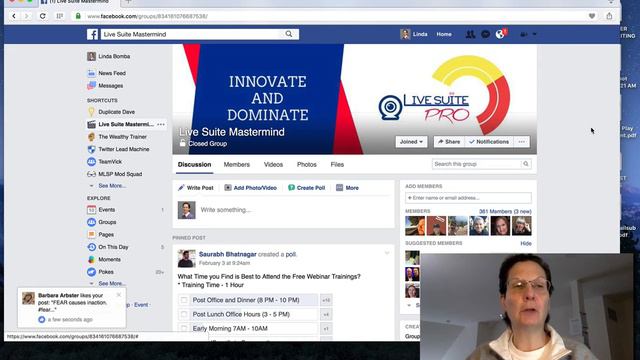Click the search icon in Search this group

(526, 164)
